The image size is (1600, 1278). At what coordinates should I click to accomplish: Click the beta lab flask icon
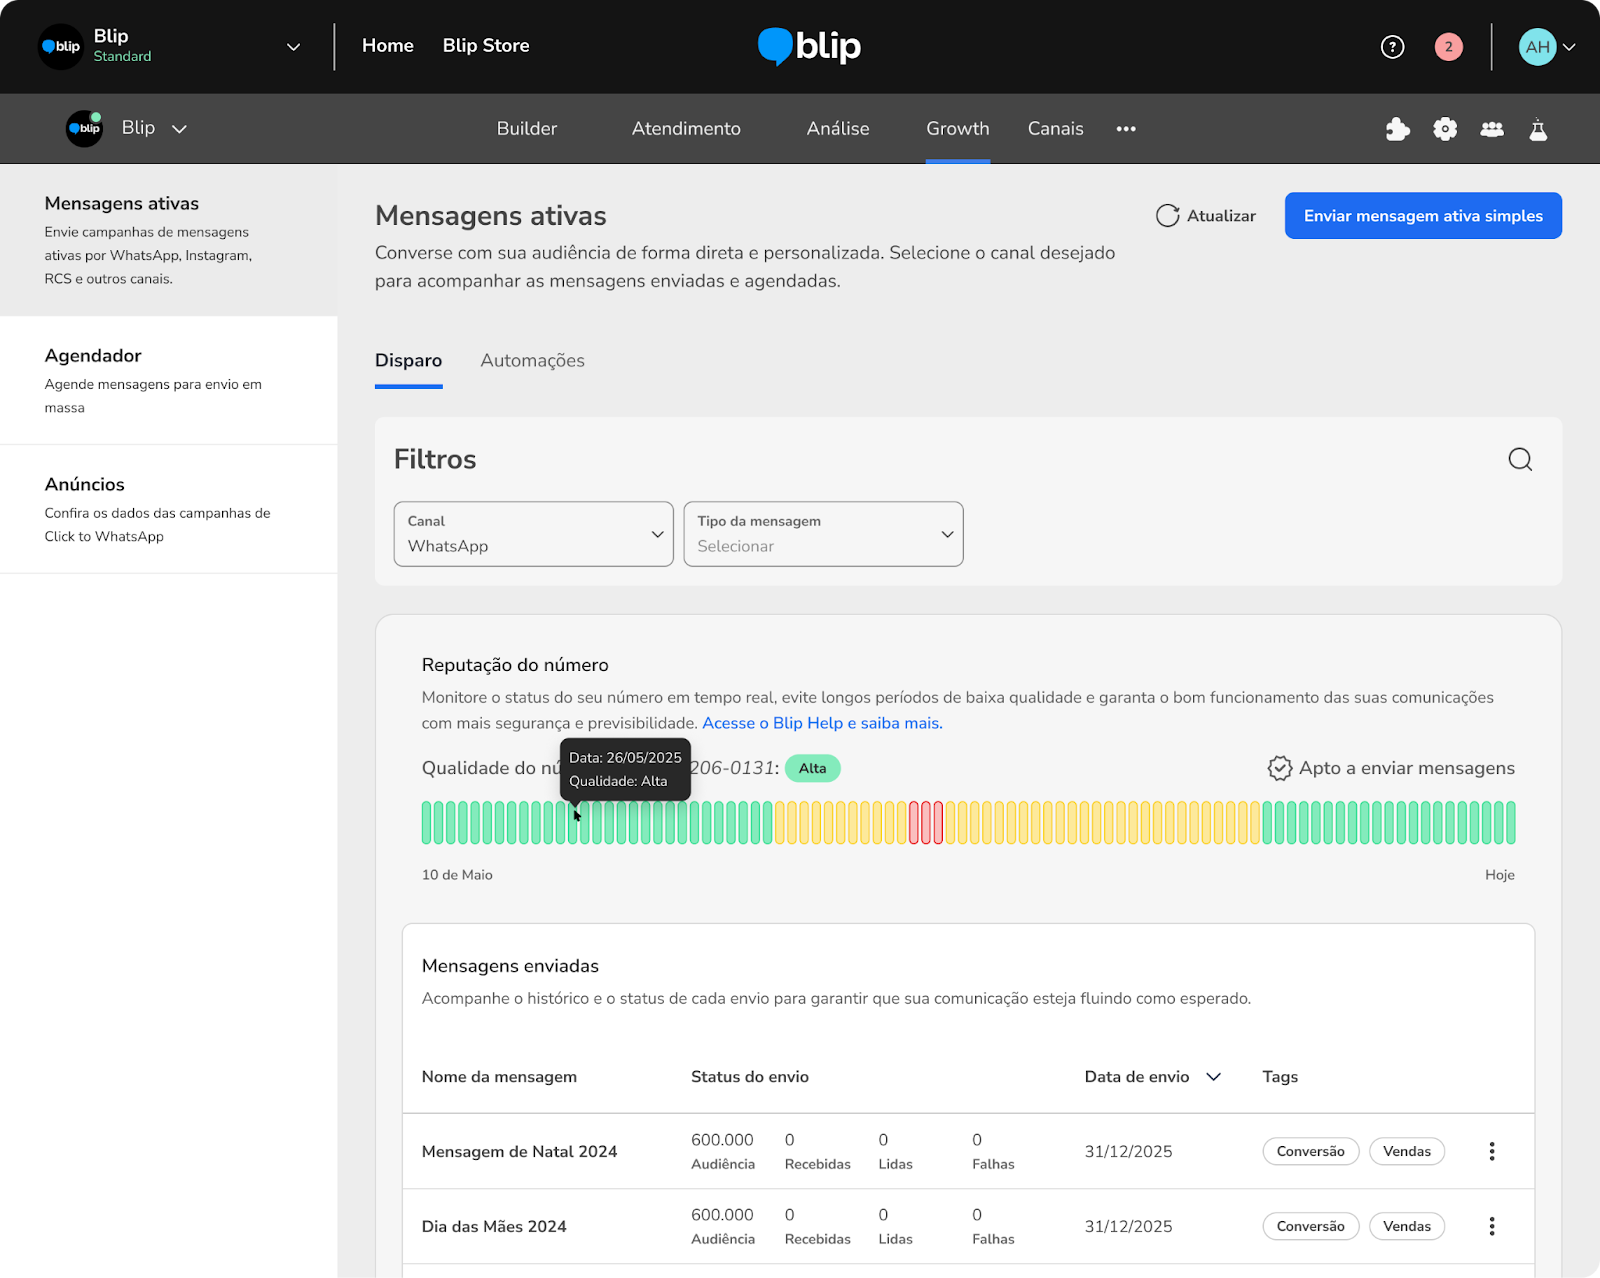point(1538,129)
